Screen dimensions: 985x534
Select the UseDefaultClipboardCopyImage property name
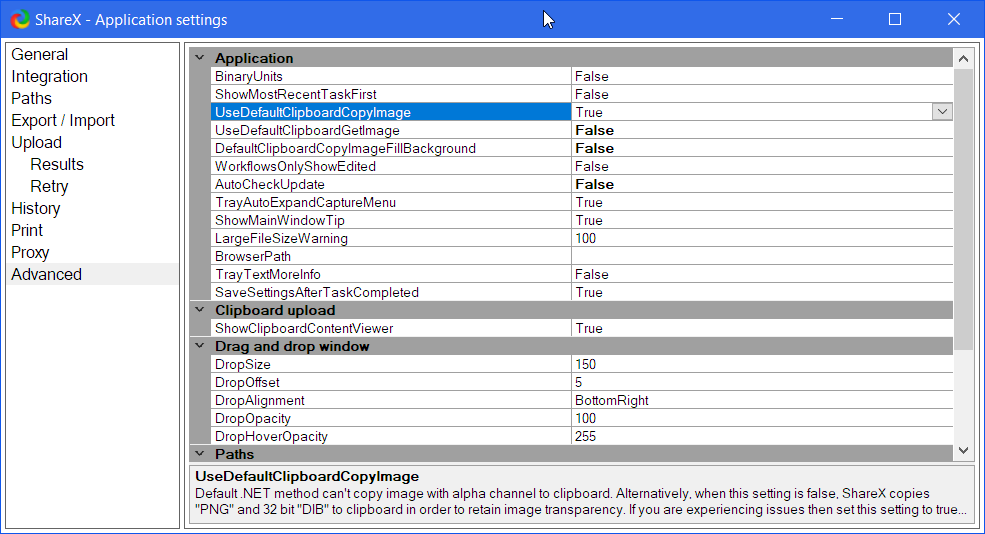click(391, 112)
